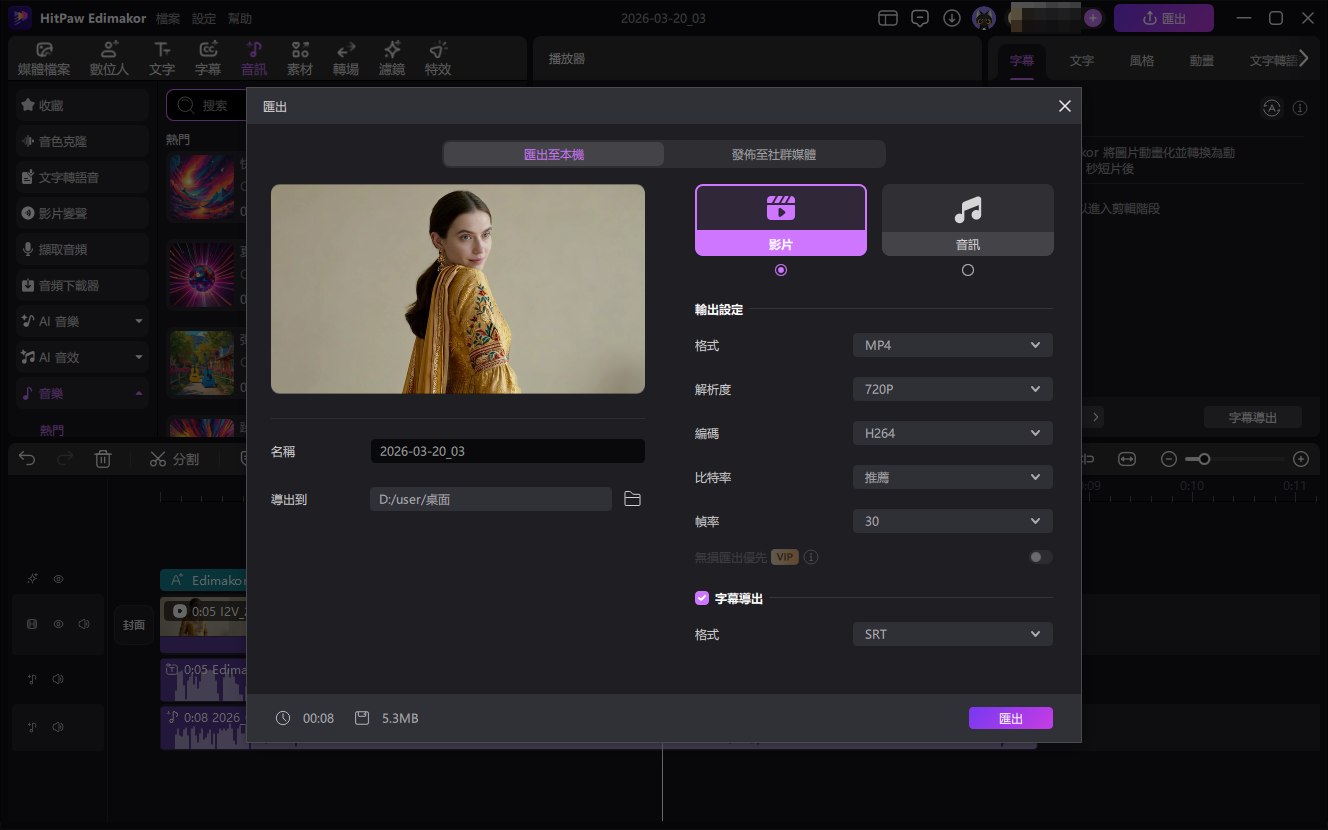Image resolution: width=1328 pixels, height=830 pixels.
Task: Select the 濾鏡 filters icon
Action: [391, 57]
